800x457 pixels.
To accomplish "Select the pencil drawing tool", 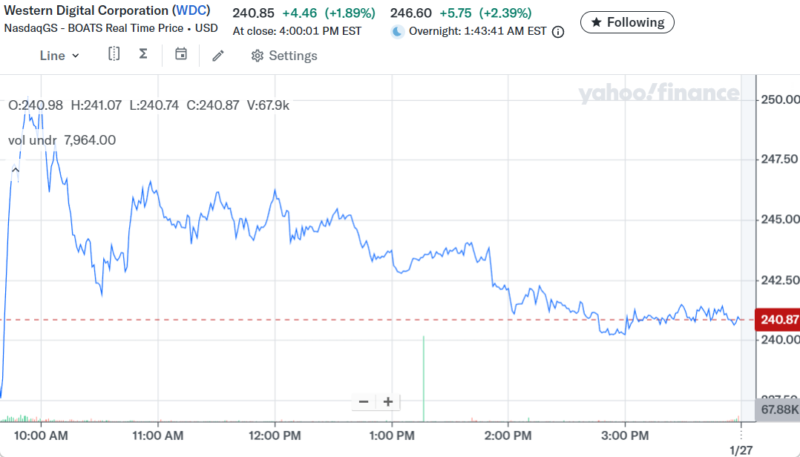I will (x=218, y=55).
